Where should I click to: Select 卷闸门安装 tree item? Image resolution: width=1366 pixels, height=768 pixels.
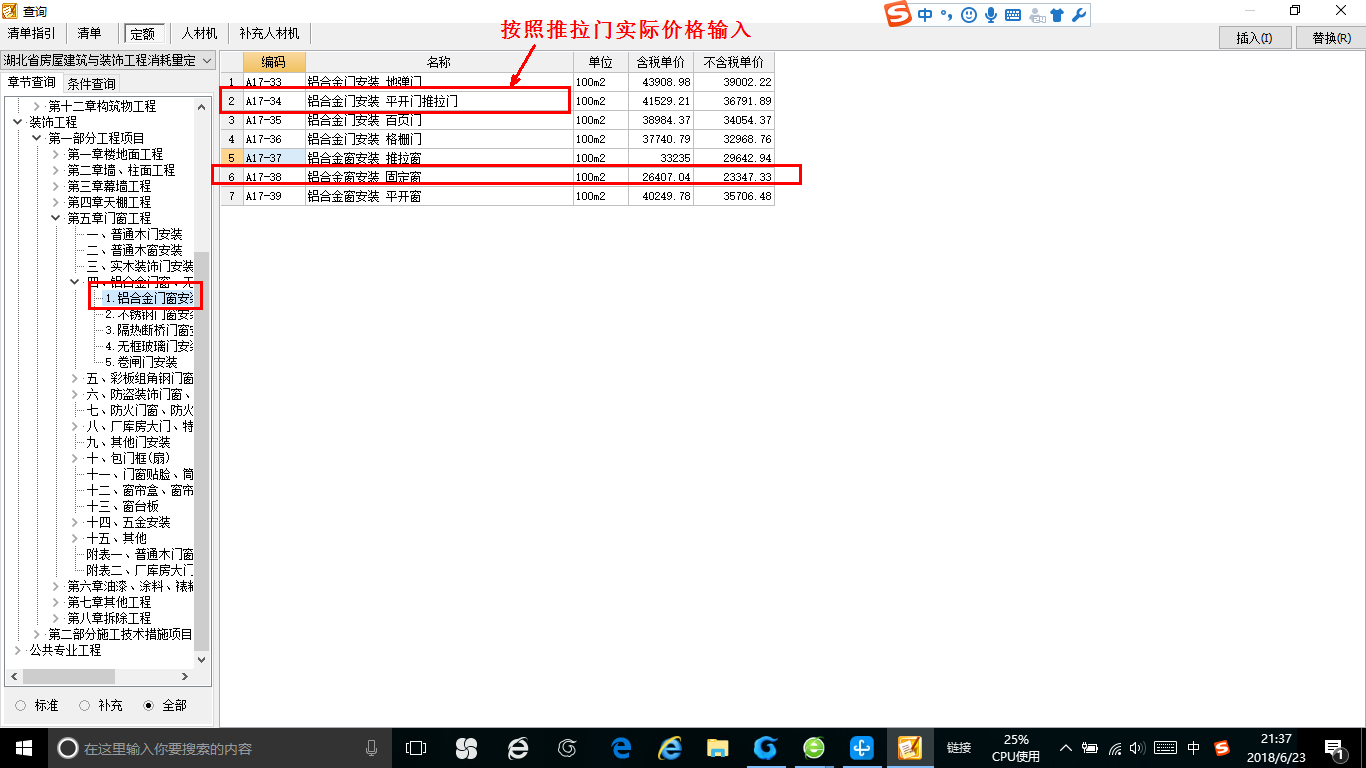coord(147,362)
